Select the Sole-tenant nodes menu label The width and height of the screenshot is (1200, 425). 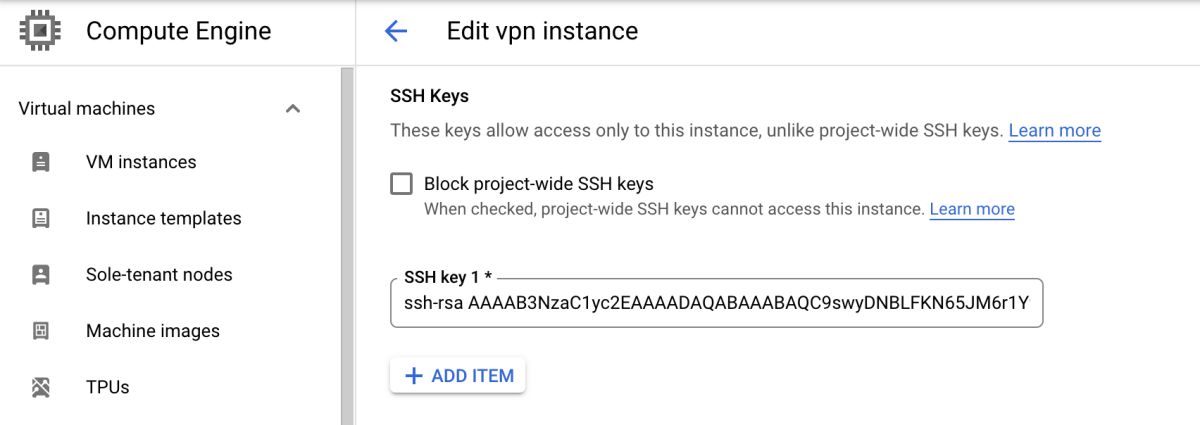[x=159, y=274]
